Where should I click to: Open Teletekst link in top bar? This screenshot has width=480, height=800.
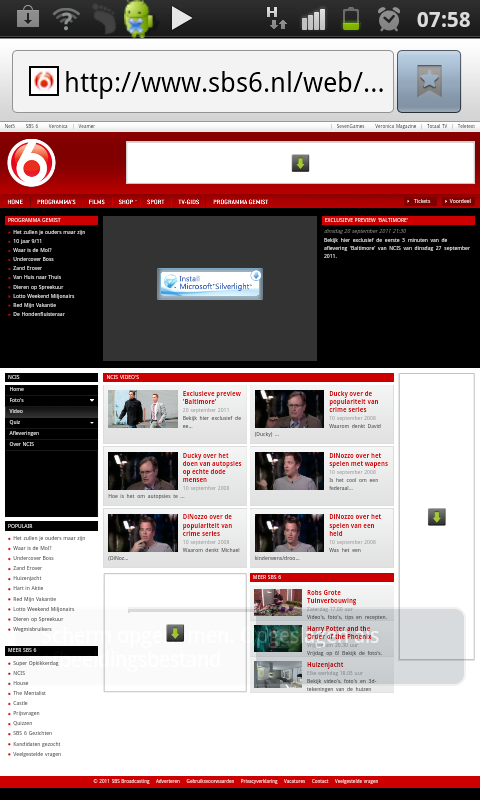[x=466, y=126]
